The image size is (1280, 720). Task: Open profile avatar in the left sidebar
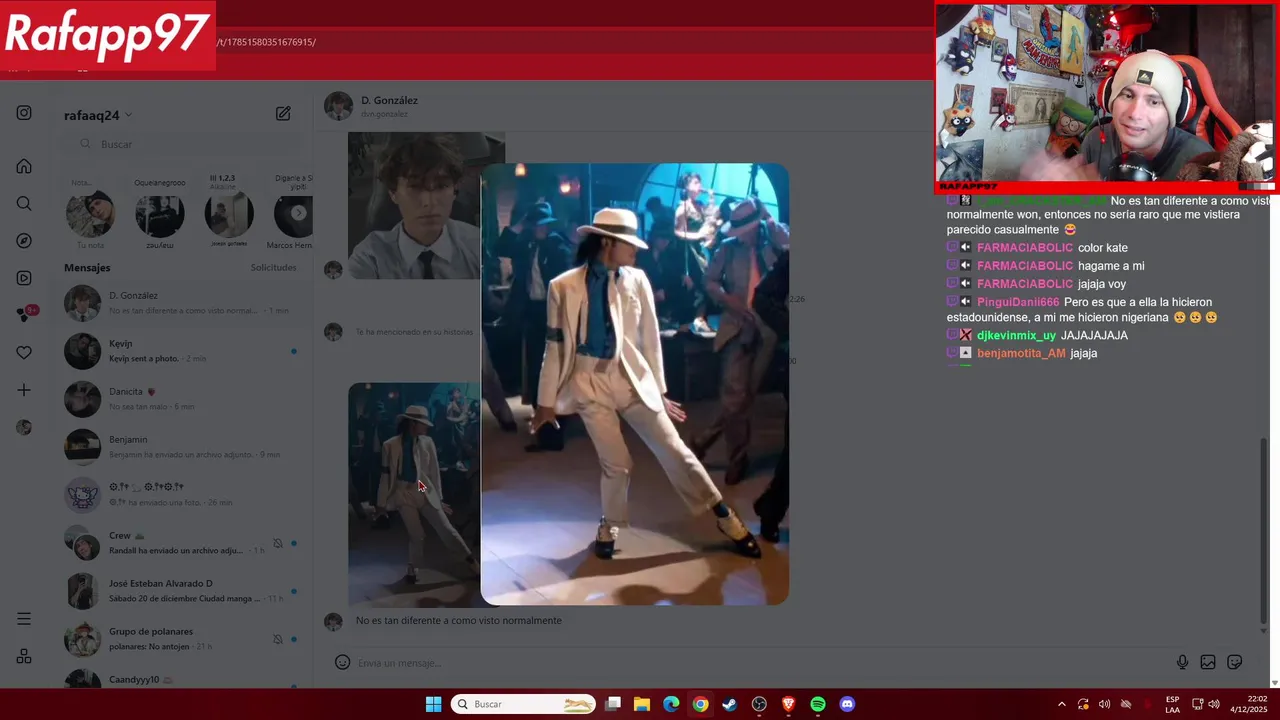(x=24, y=427)
